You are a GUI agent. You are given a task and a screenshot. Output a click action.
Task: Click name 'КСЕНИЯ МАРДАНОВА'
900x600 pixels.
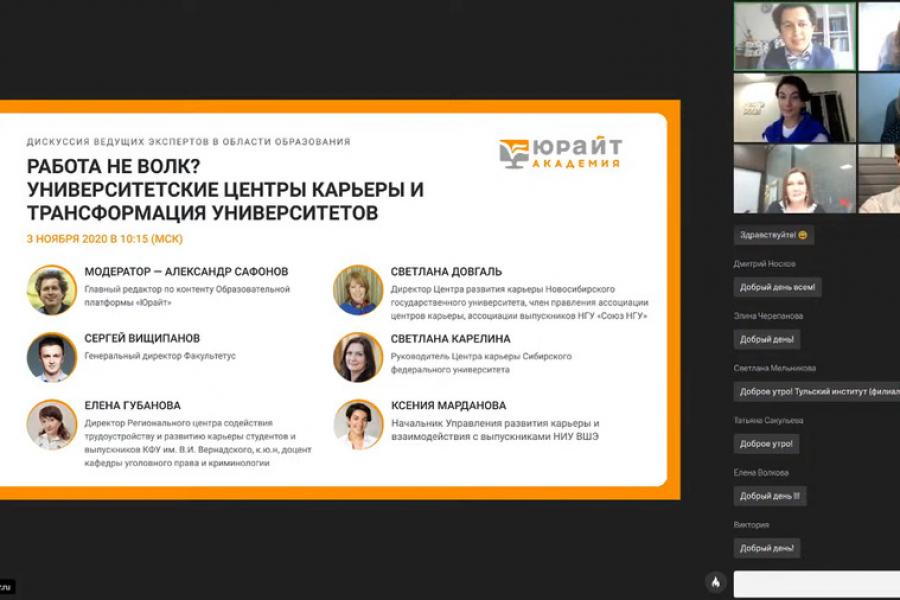tap(449, 405)
